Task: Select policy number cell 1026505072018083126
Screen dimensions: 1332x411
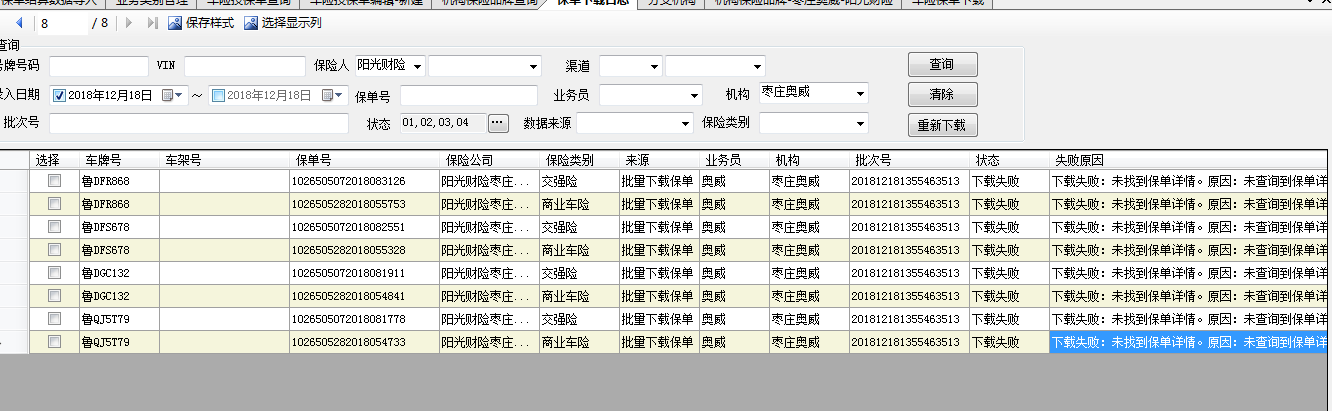Action: point(364,181)
